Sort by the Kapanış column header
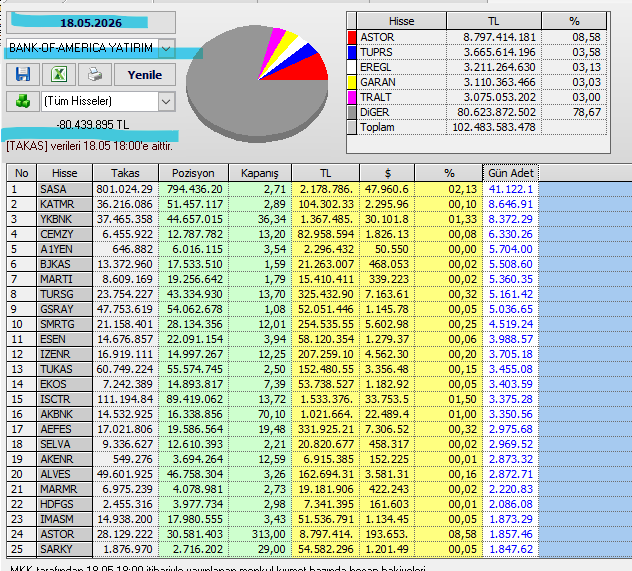The height and width of the screenshot is (571, 632). (x=260, y=173)
